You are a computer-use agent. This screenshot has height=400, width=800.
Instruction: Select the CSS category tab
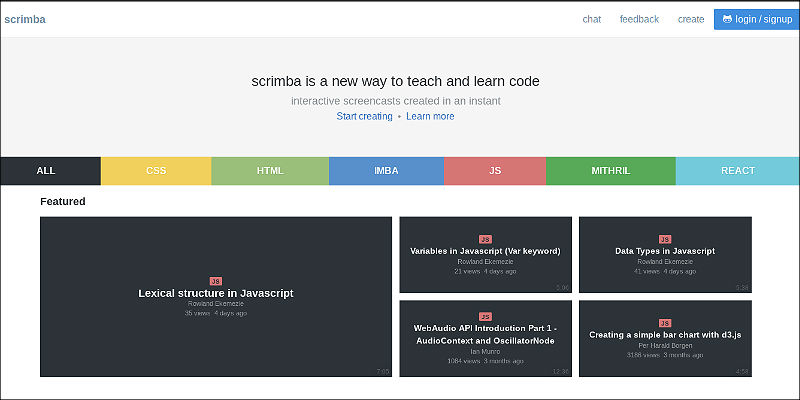(156, 171)
